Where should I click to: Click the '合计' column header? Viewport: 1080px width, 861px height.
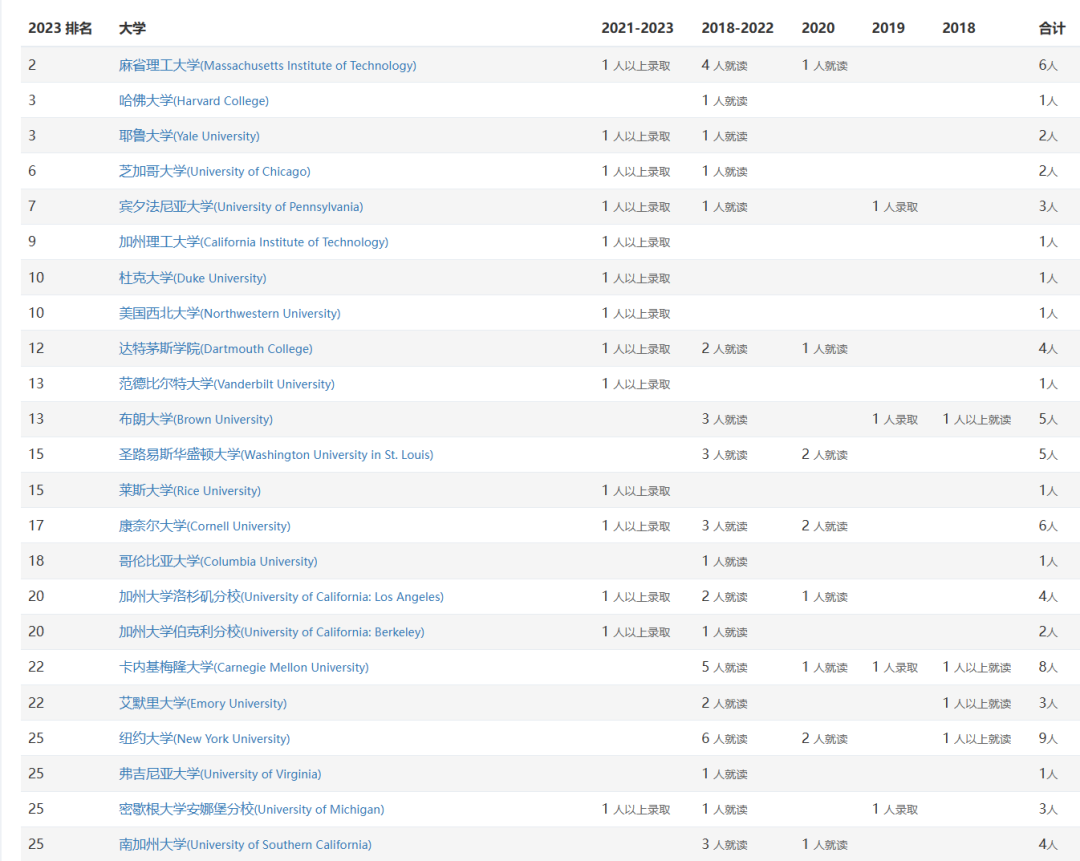click(1052, 28)
